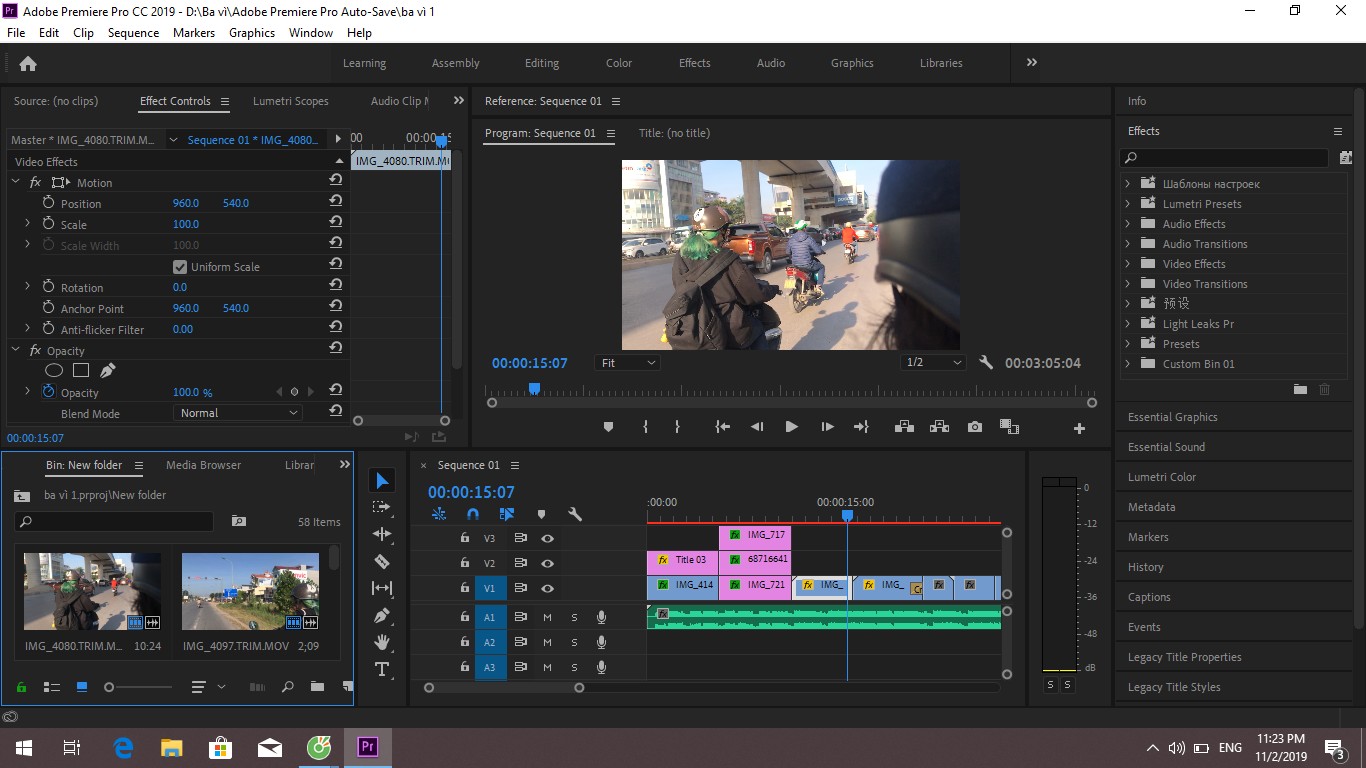Expand the Audio Effects folder
1366x768 pixels.
(x=1127, y=224)
